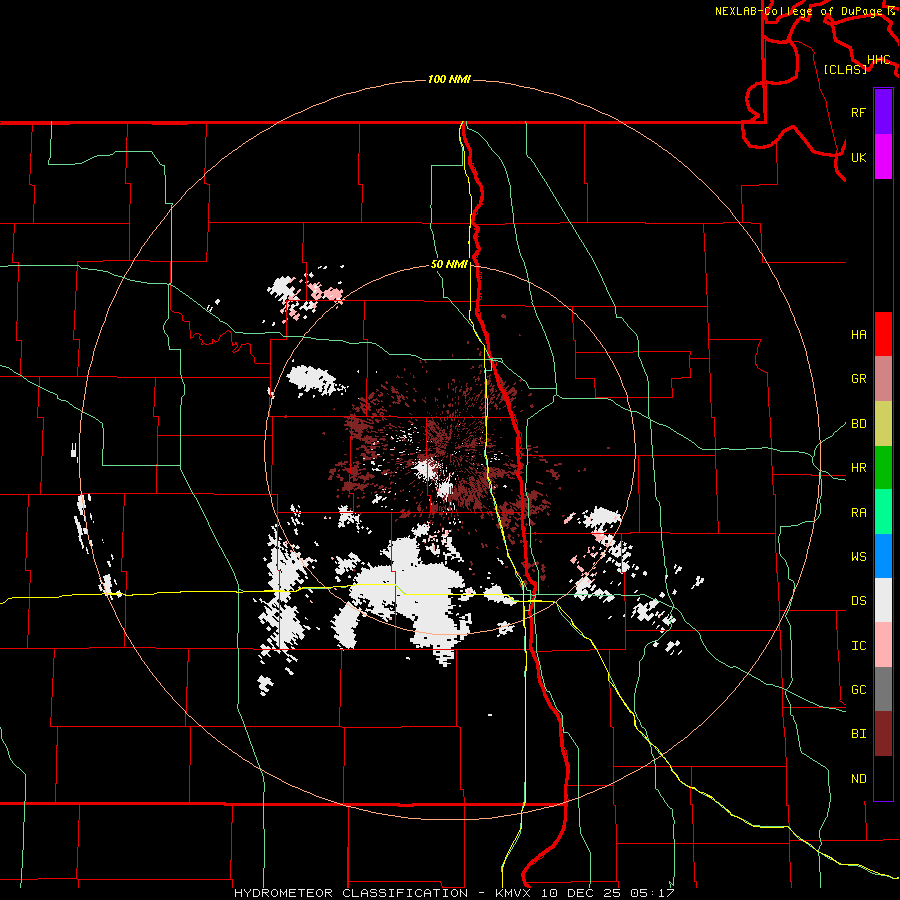The width and height of the screenshot is (900, 900).
Task: Click the GR legend label
Action: [859, 379]
